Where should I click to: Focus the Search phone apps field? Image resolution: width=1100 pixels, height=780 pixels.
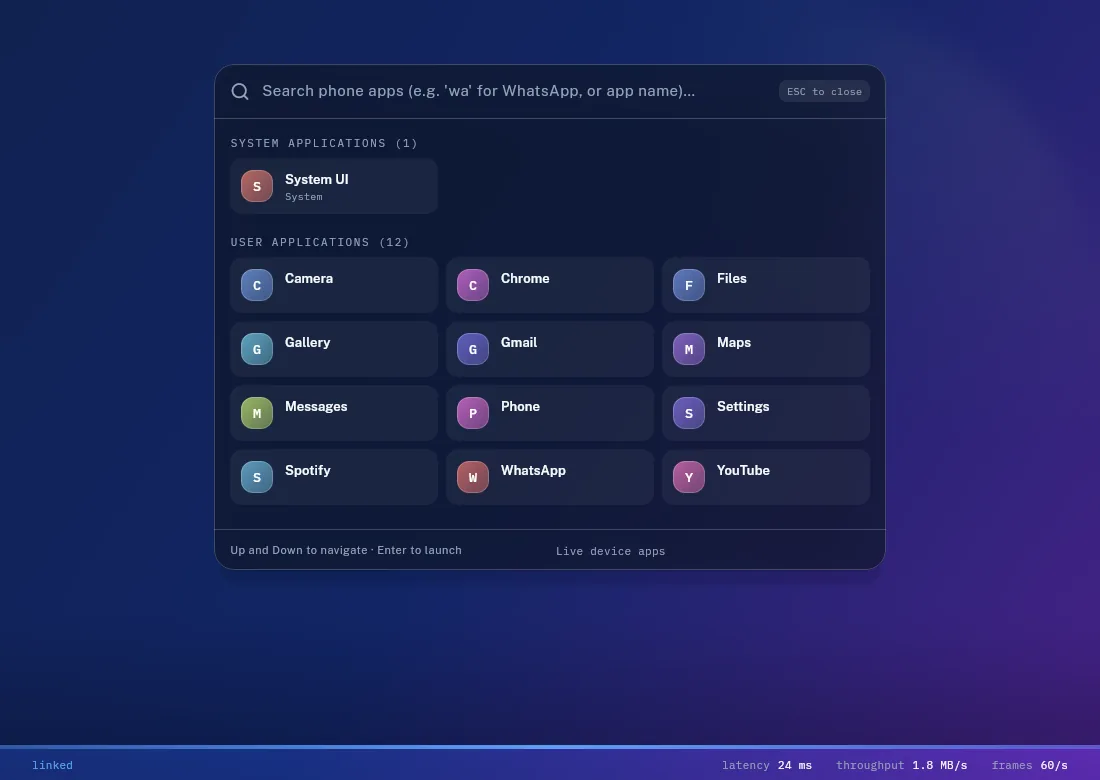pyautogui.click(x=514, y=91)
